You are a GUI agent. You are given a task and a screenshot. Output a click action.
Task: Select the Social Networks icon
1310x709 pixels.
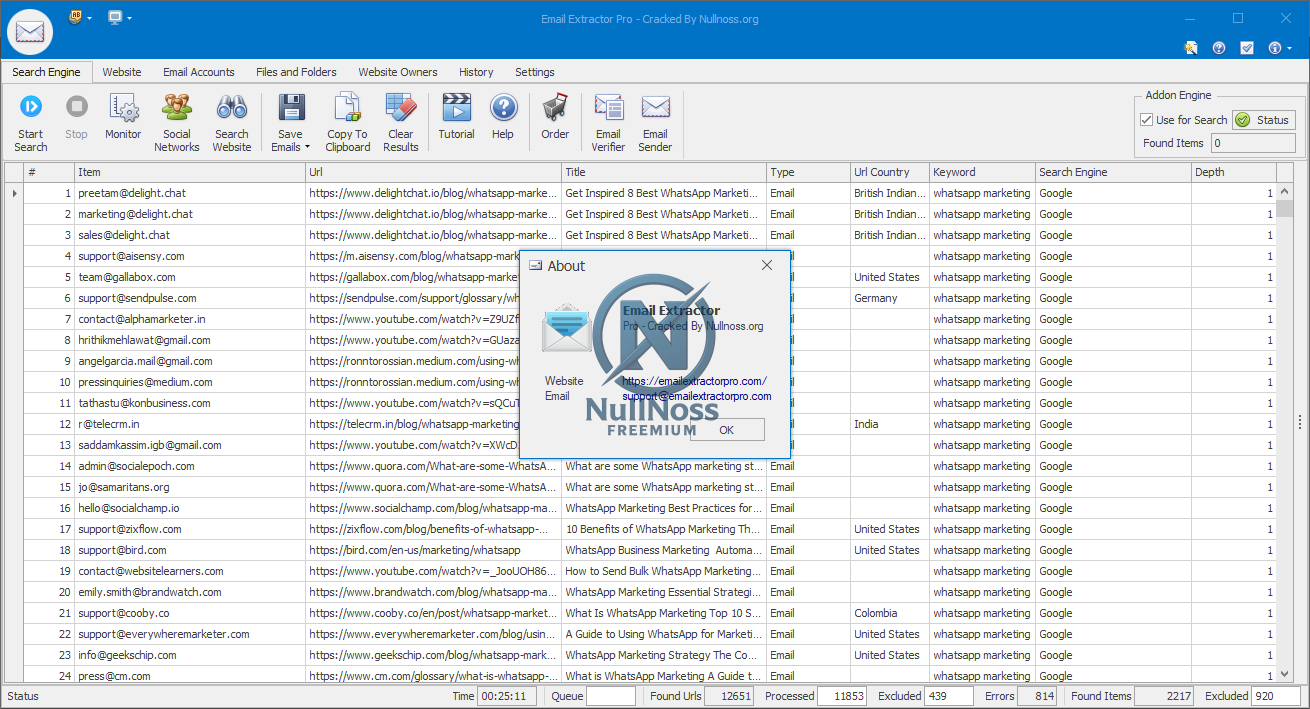tap(177, 107)
